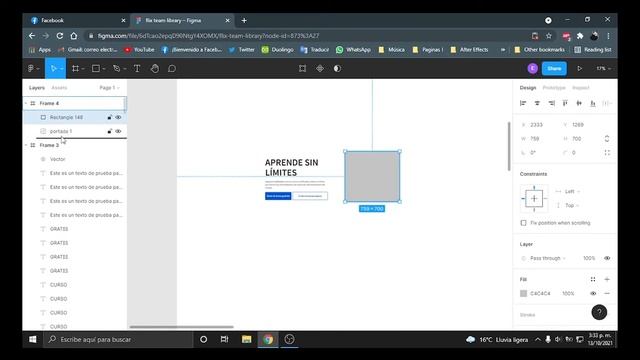Viewport: 640px width, 360px height.
Task: Open the help button
Action: click(x=599, y=312)
